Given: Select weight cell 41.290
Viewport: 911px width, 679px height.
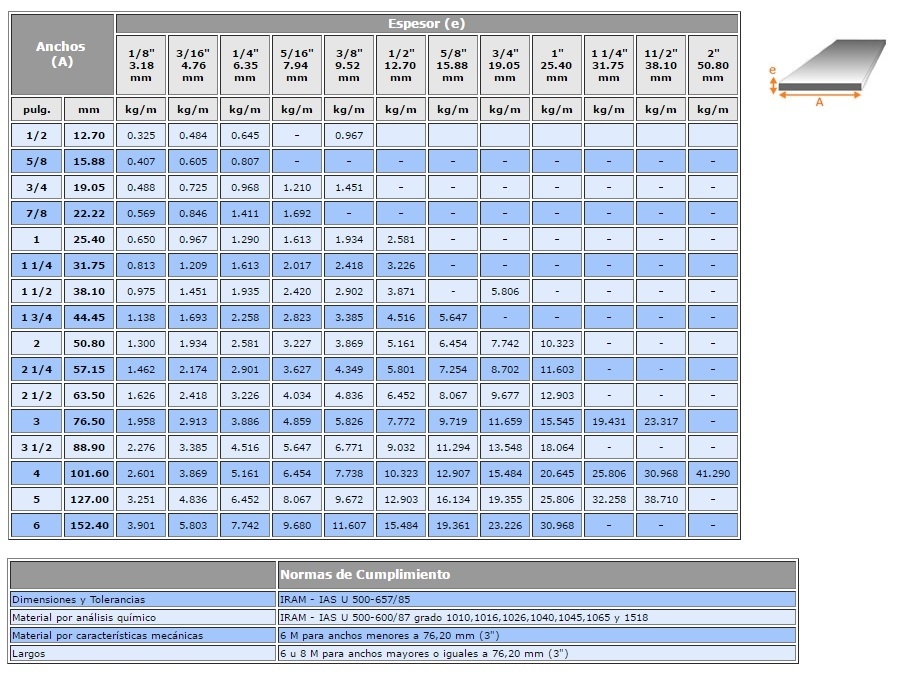Looking at the screenshot, I should tap(713, 473).
